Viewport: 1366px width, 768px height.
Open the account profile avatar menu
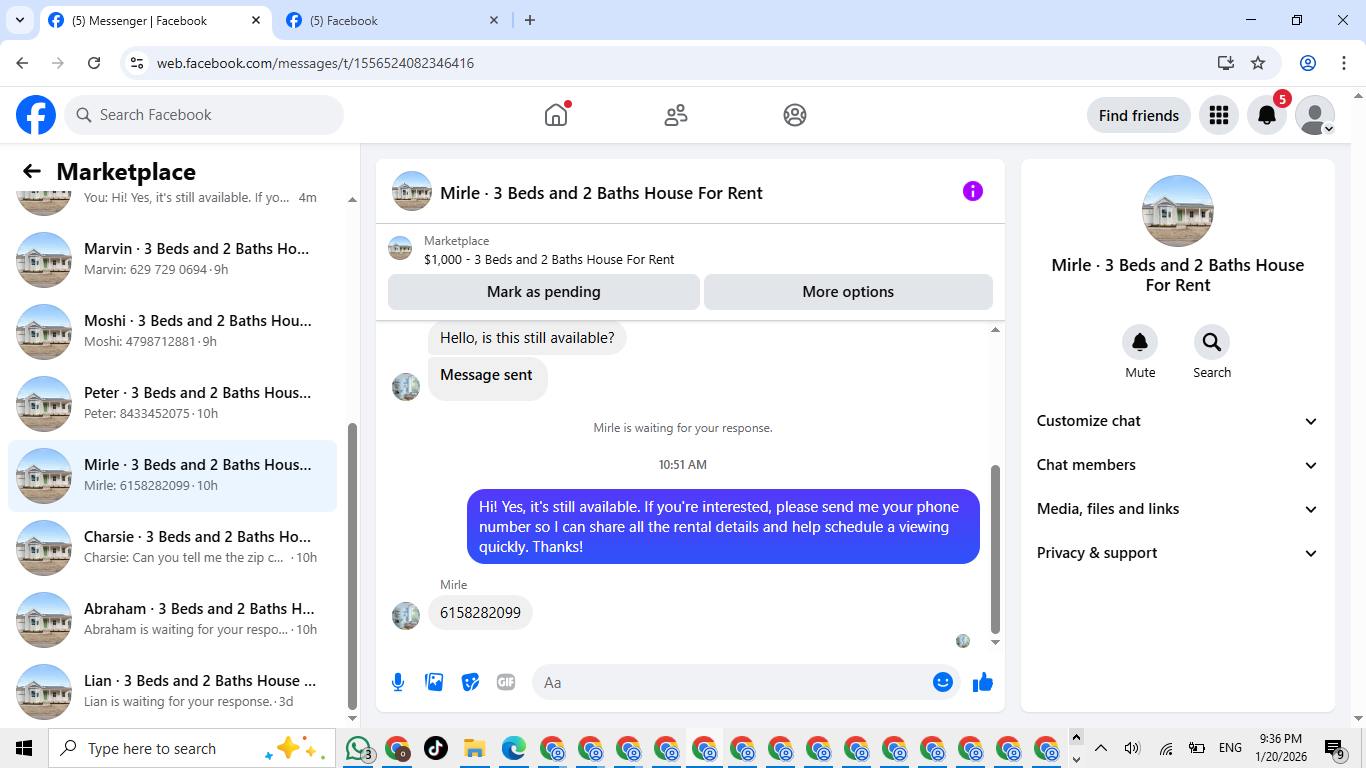click(1315, 115)
